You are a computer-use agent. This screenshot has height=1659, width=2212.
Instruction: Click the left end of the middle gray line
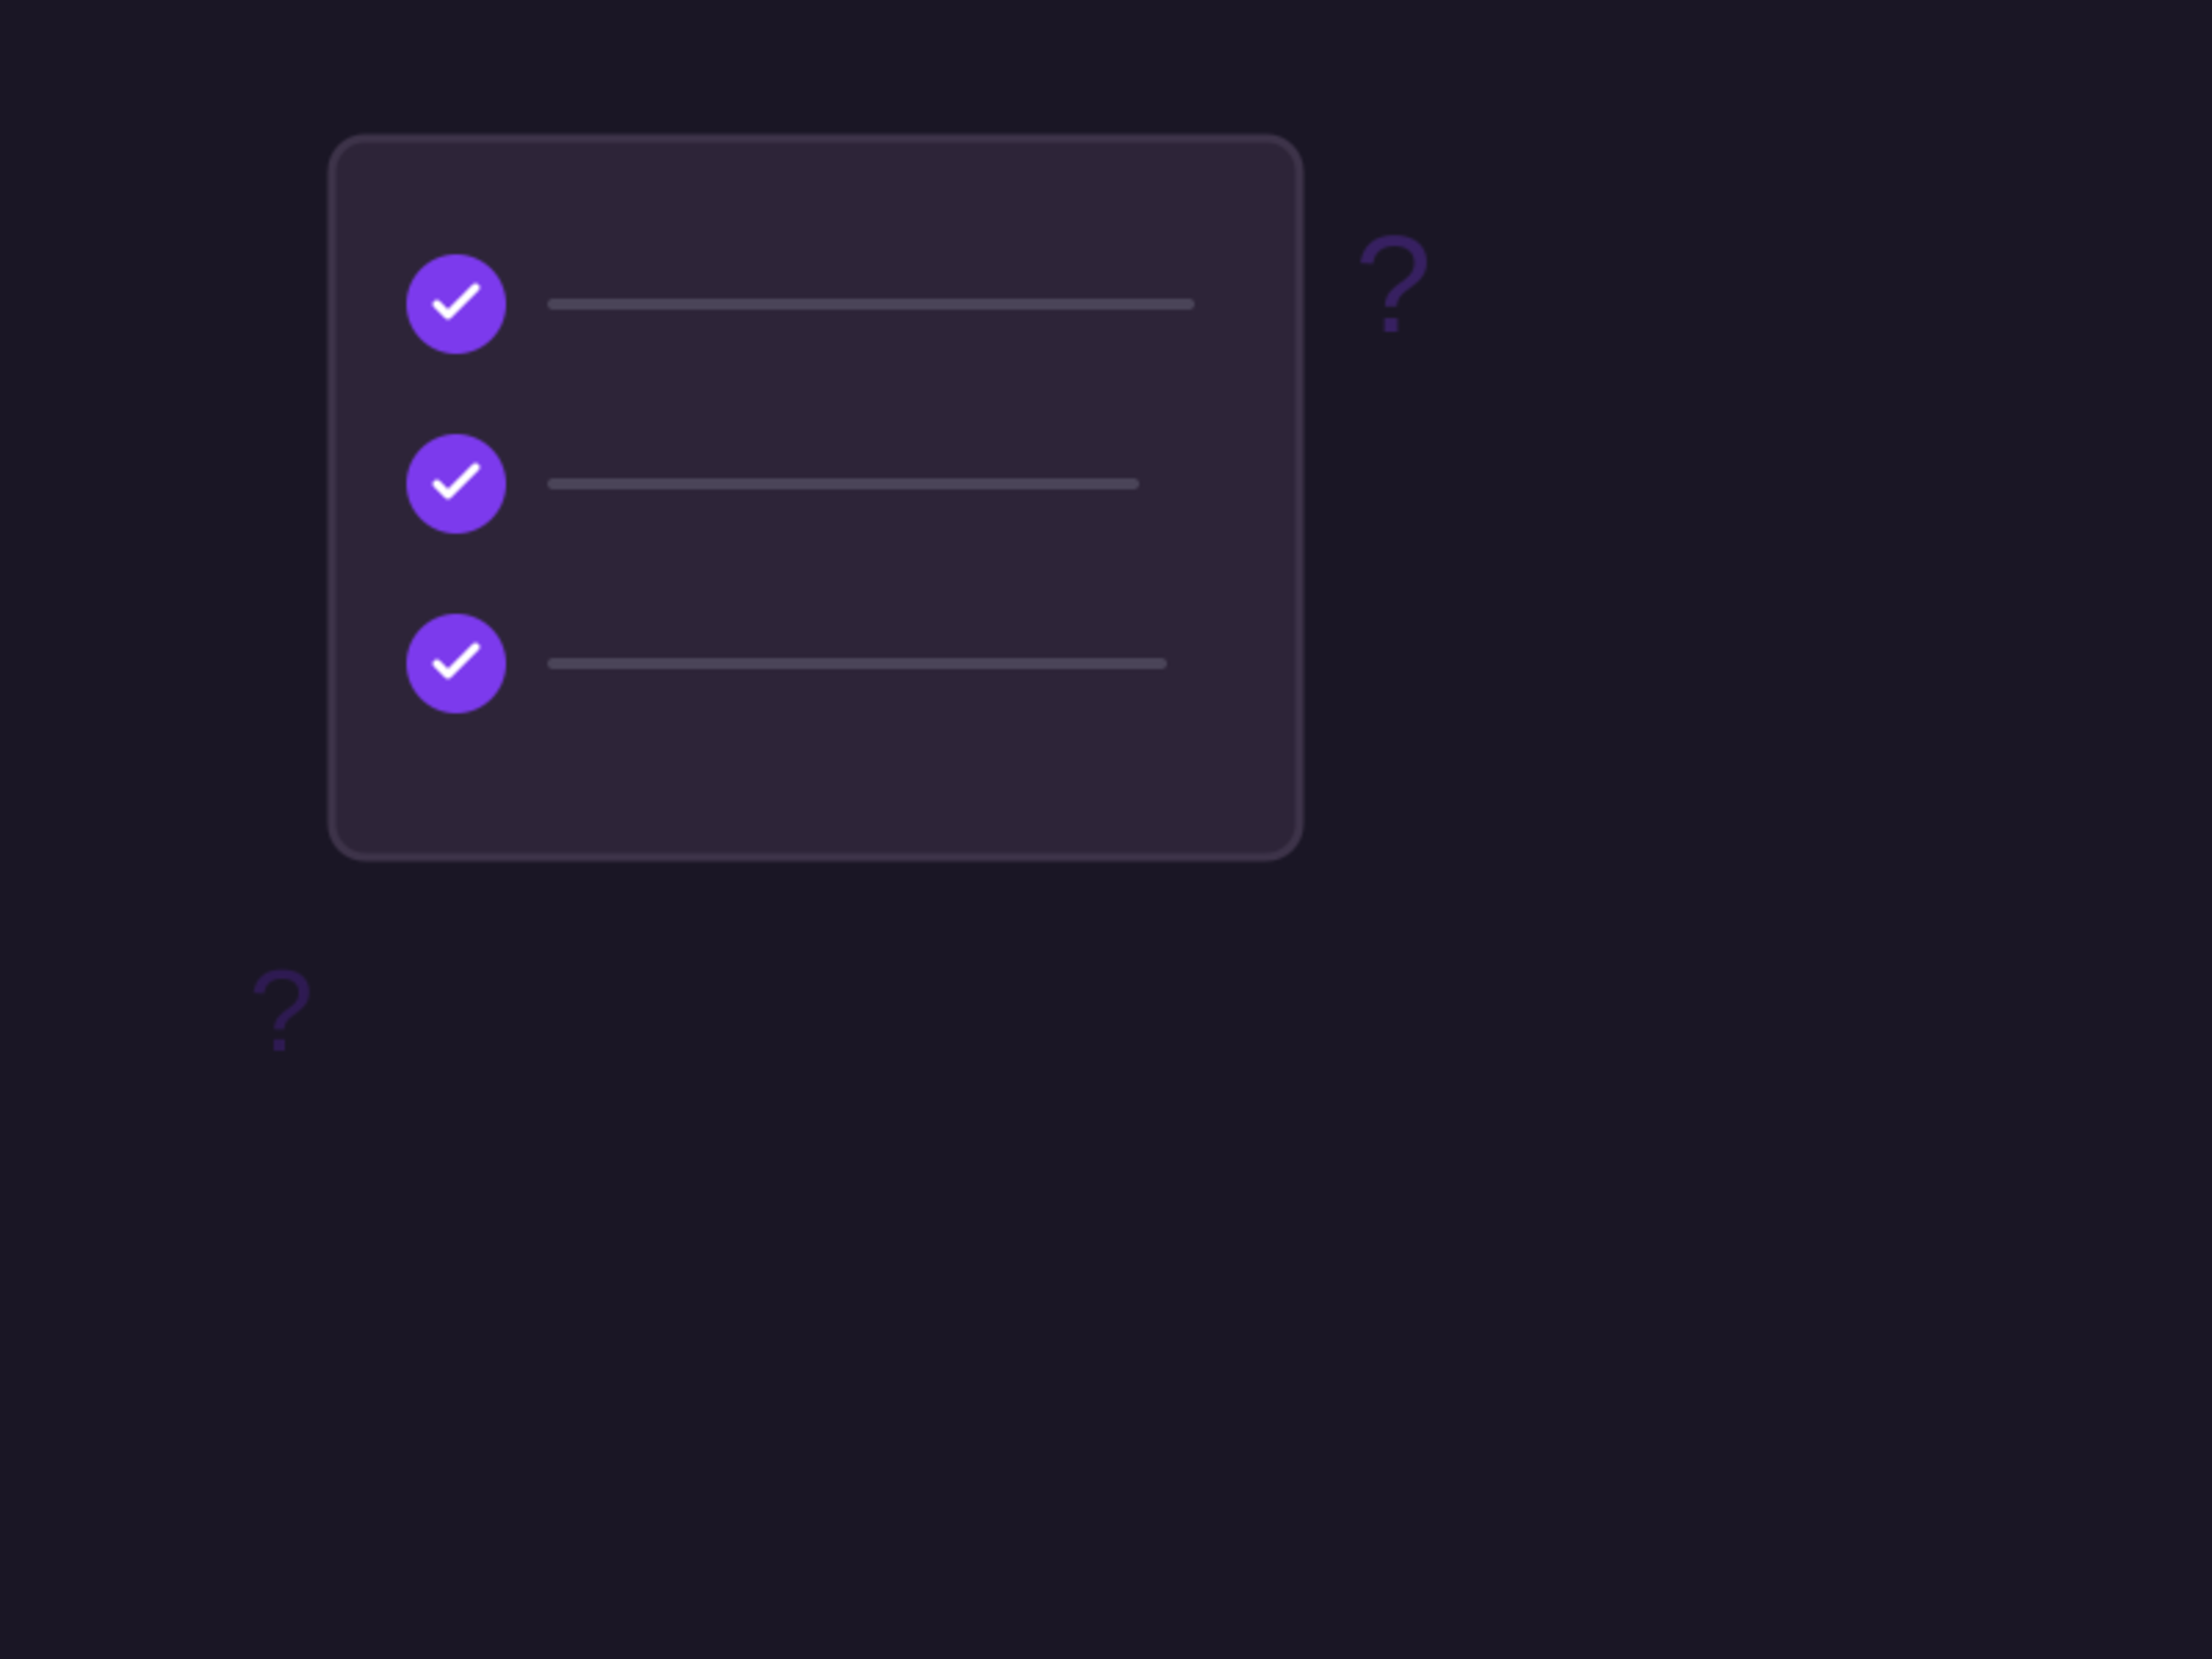click(554, 484)
